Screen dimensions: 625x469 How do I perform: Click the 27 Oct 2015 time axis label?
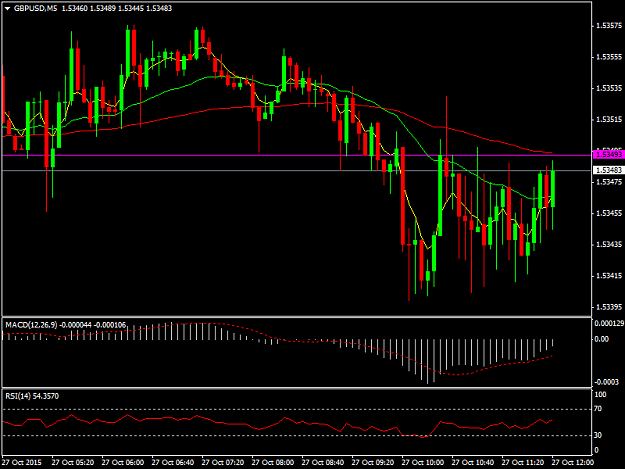(x=22, y=462)
